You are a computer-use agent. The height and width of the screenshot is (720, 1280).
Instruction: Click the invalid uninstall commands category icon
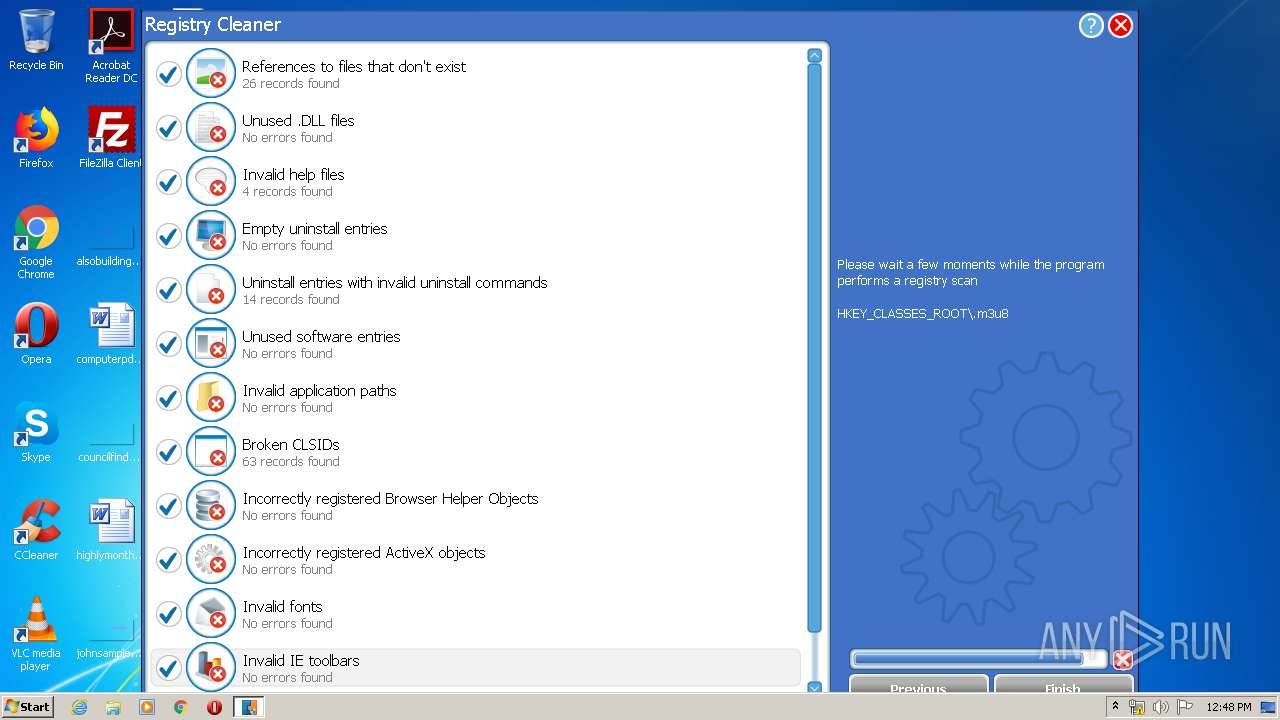pyautogui.click(x=211, y=290)
